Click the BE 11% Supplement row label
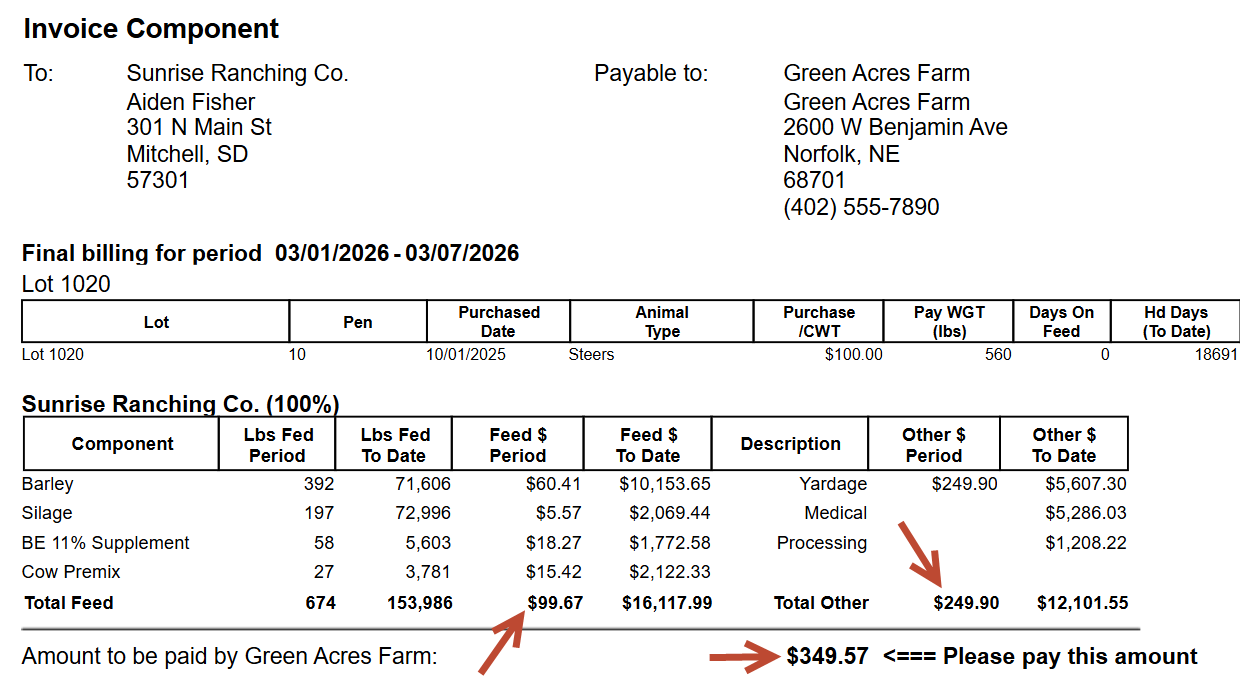The image size is (1240, 688). point(106,543)
